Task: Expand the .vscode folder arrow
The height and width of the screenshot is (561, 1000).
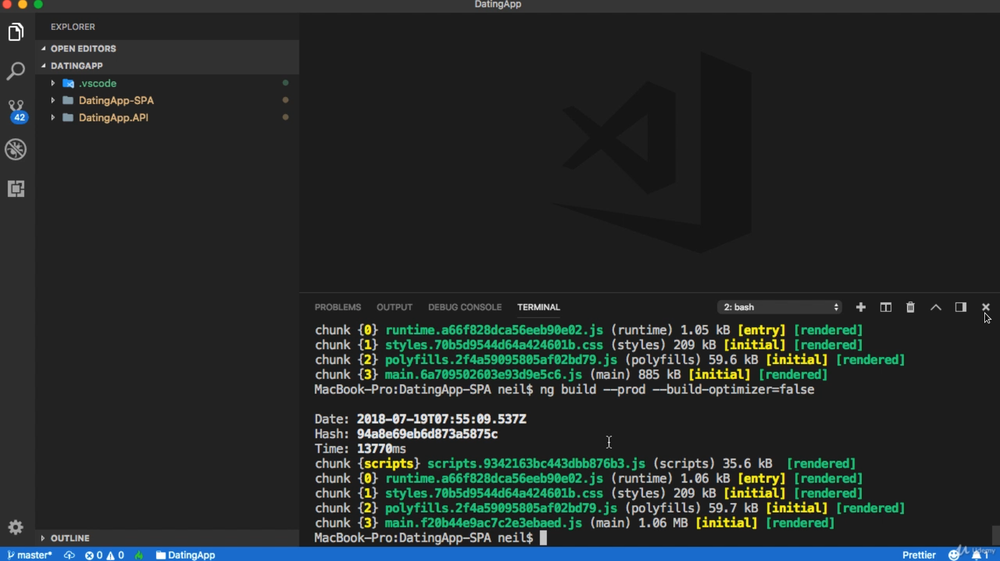Action: coord(53,83)
